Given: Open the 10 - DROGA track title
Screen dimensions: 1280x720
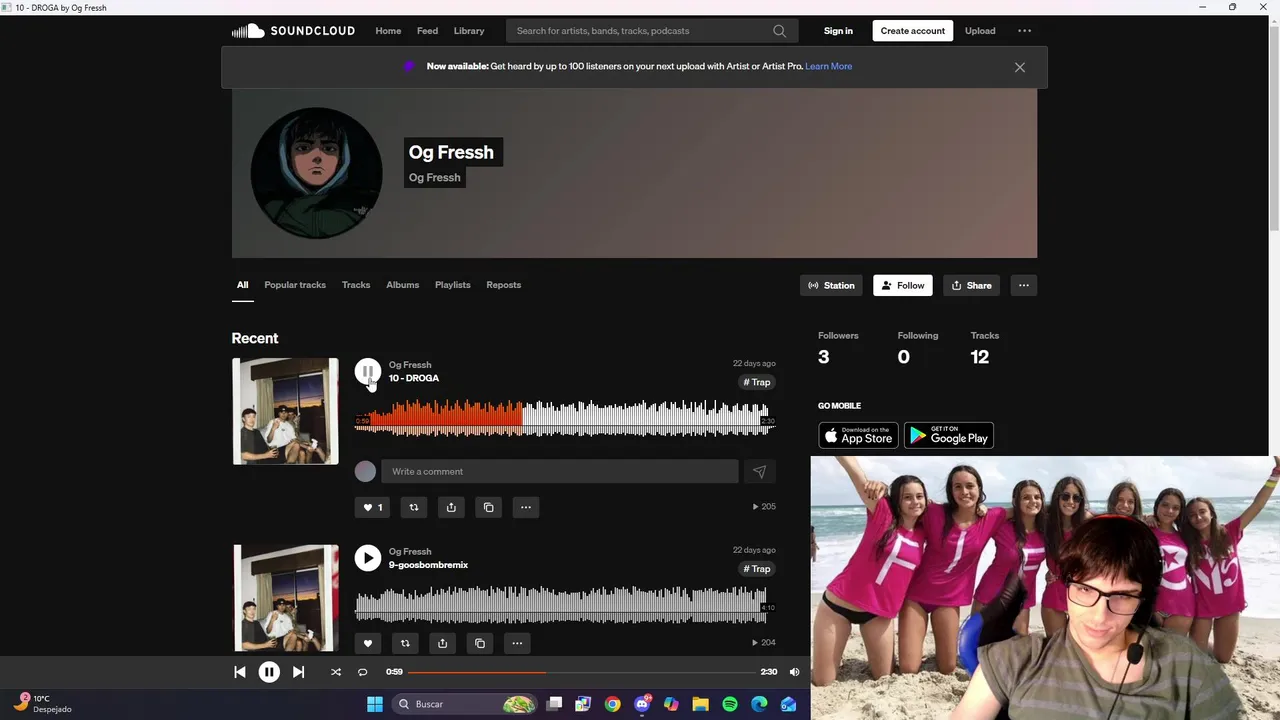Looking at the screenshot, I should click(414, 378).
